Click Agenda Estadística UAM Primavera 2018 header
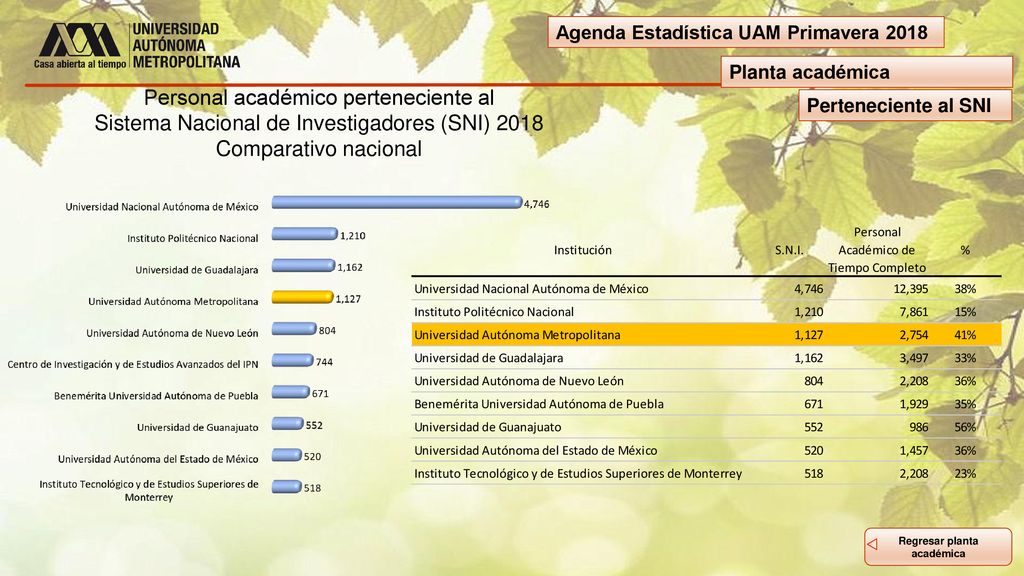 [746, 32]
